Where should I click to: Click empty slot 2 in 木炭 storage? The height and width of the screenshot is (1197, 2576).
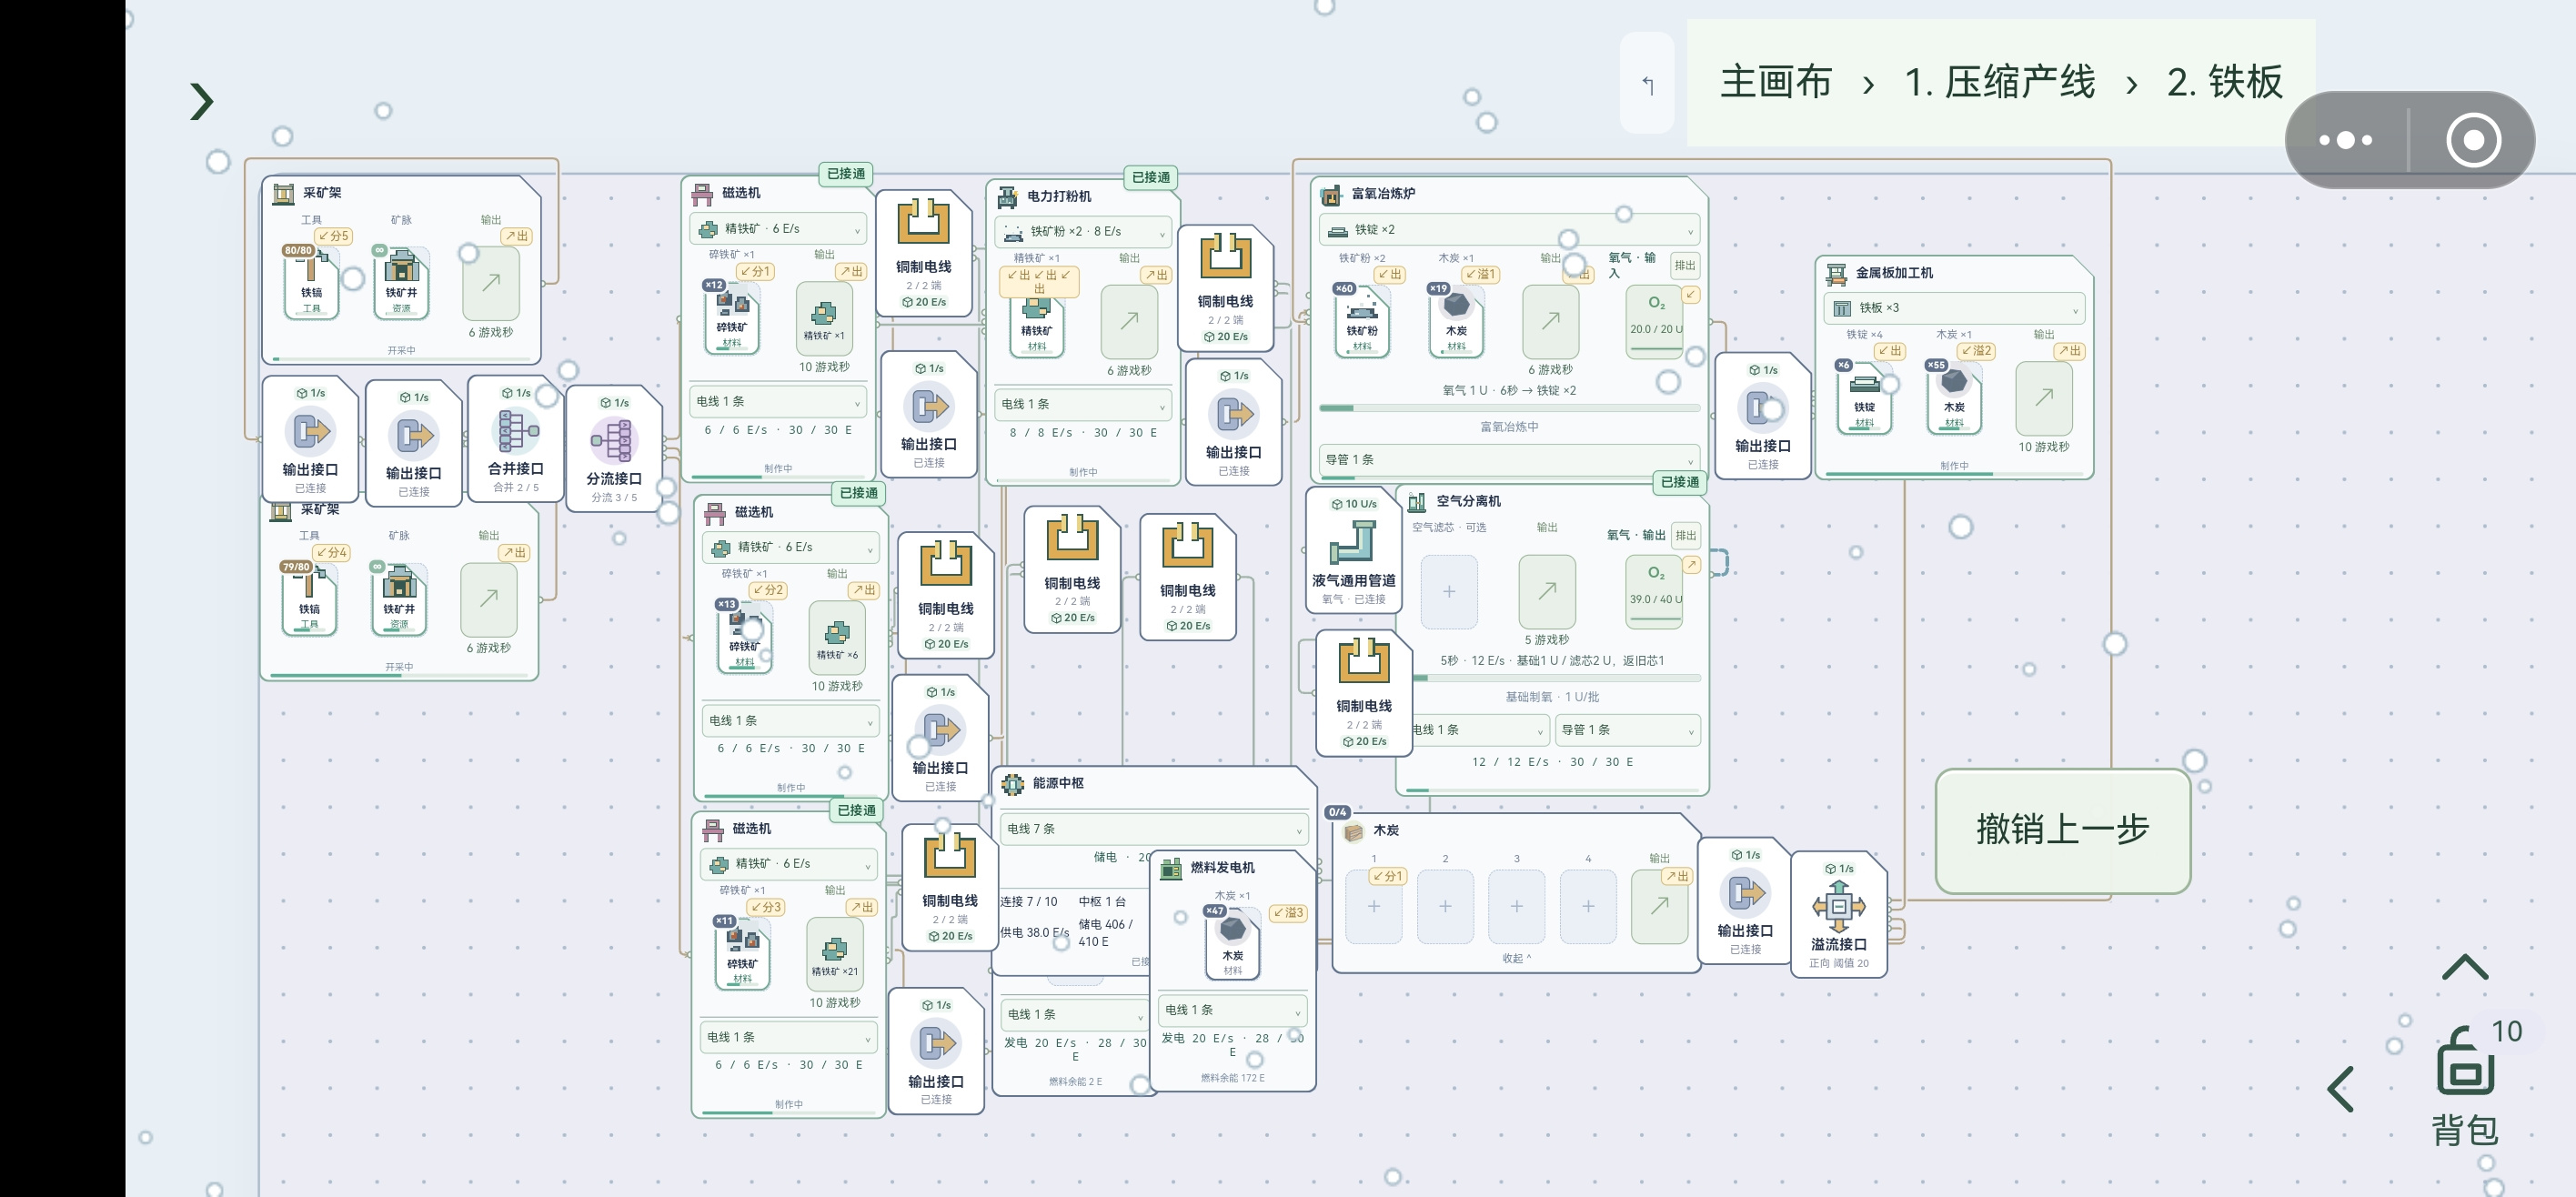coord(1445,906)
